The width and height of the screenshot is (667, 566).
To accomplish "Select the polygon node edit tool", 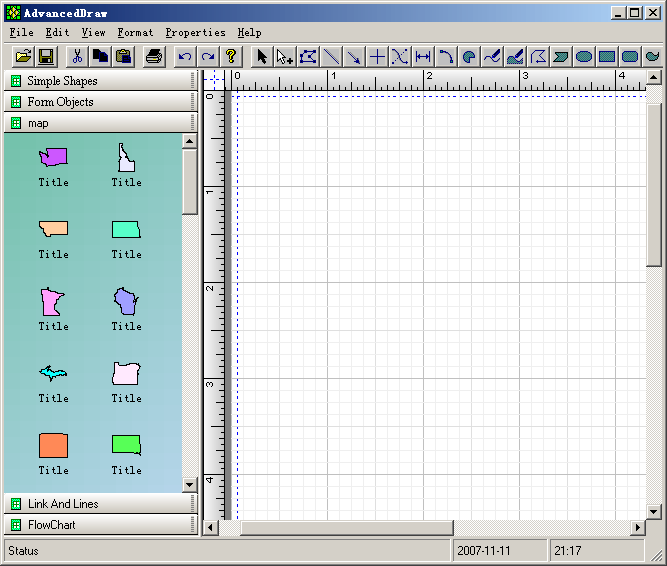I will click(x=308, y=57).
